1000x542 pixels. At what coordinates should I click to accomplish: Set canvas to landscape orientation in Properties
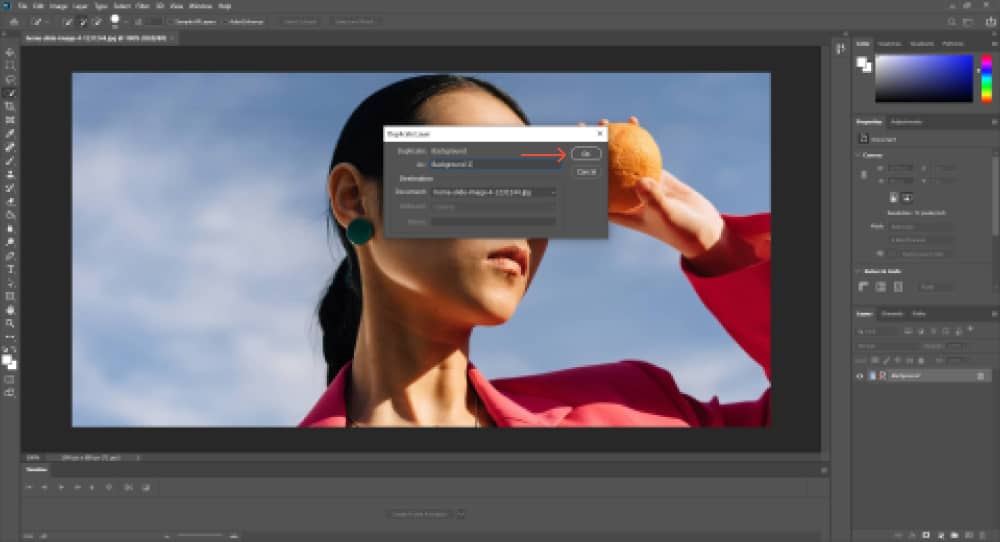click(907, 198)
